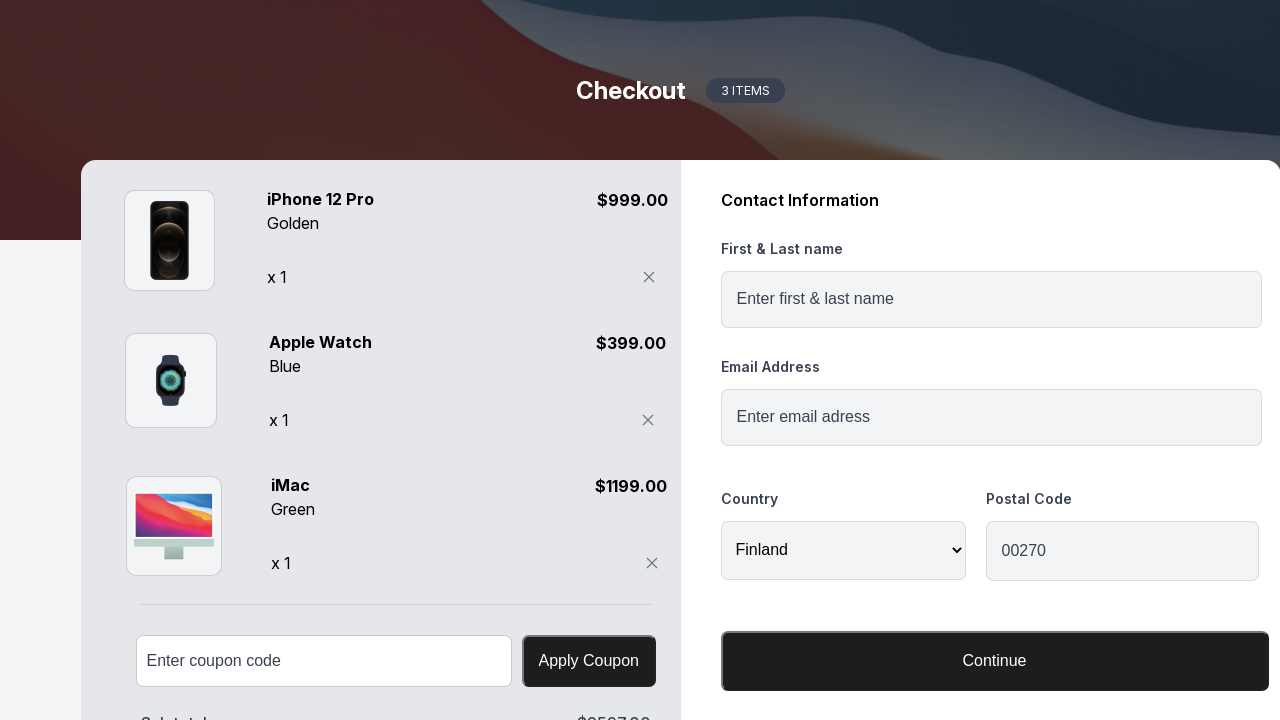Click the iPhone 12 Pro product image
The height and width of the screenshot is (720, 1280).
pyautogui.click(x=169, y=240)
